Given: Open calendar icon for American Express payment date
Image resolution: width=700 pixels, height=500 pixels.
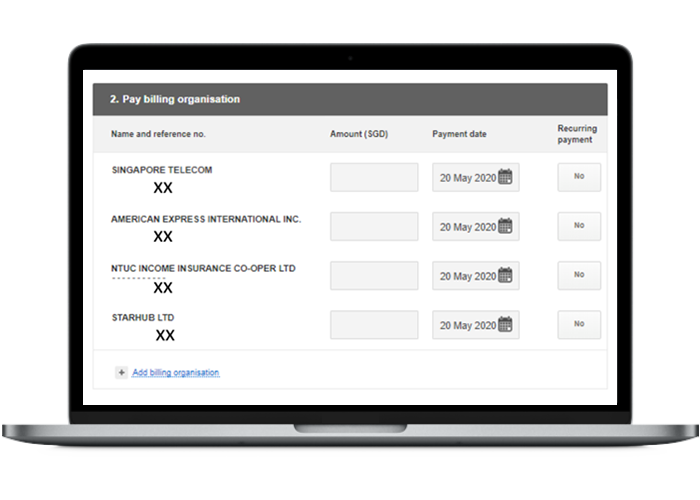Looking at the screenshot, I should click(505, 226).
